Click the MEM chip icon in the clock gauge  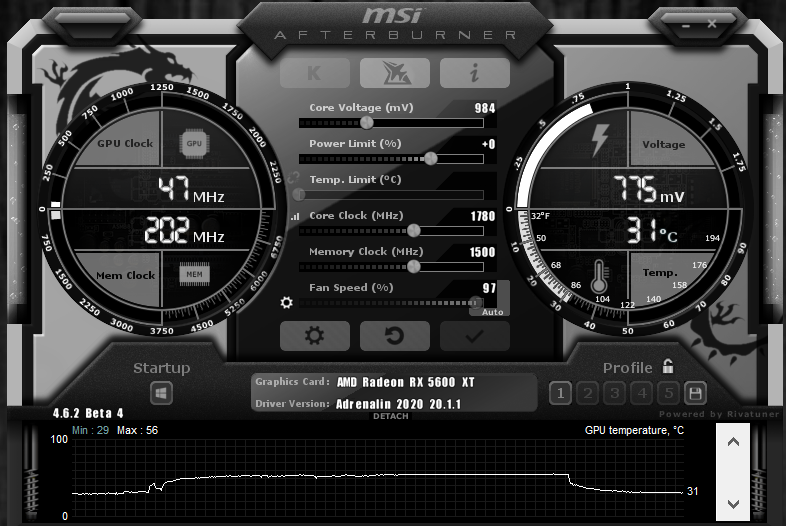point(194,274)
